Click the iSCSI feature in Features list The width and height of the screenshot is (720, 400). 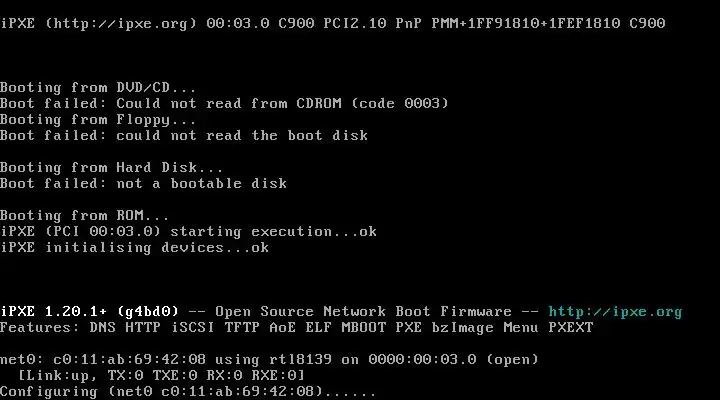(193, 327)
